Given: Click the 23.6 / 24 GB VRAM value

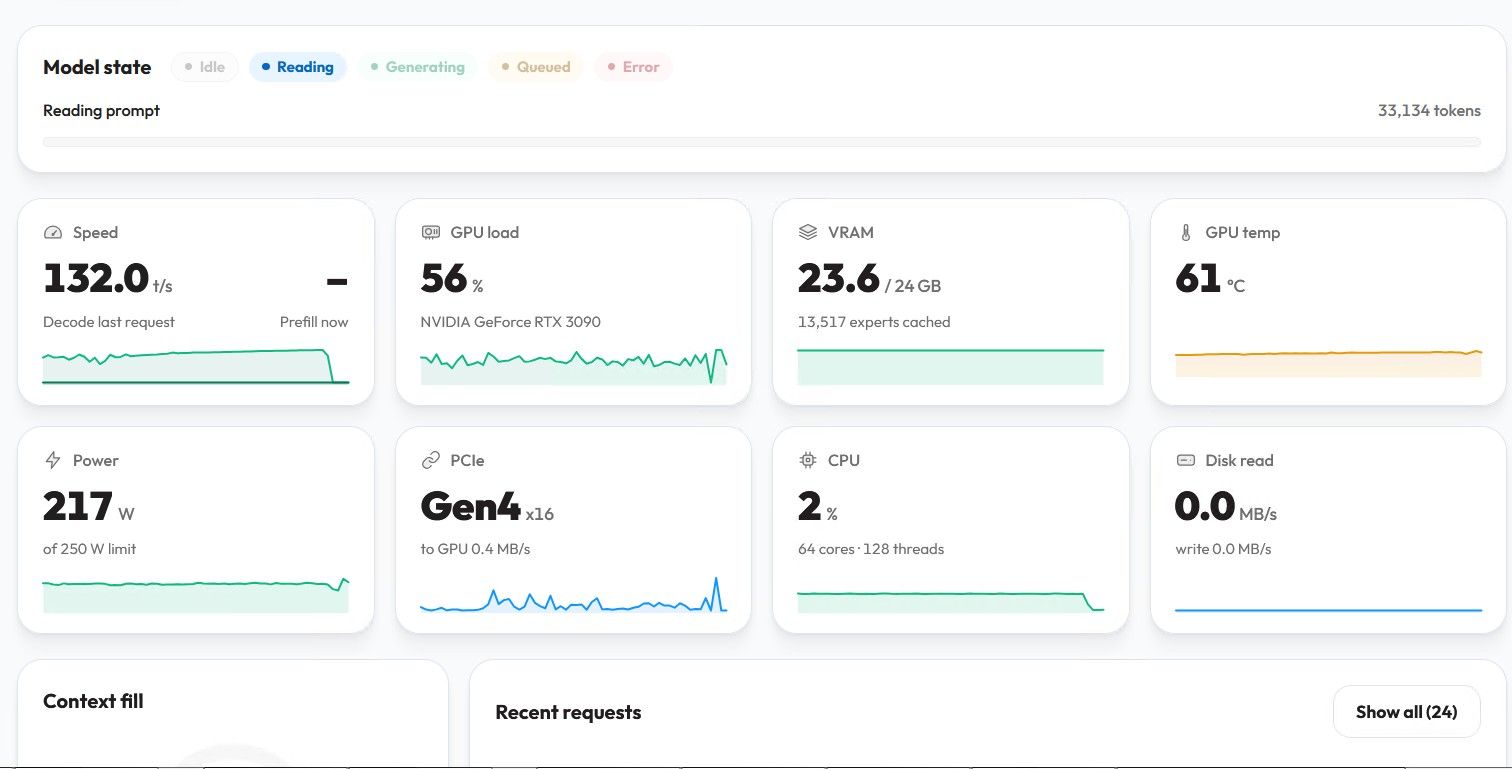Looking at the screenshot, I should (x=869, y=279).
